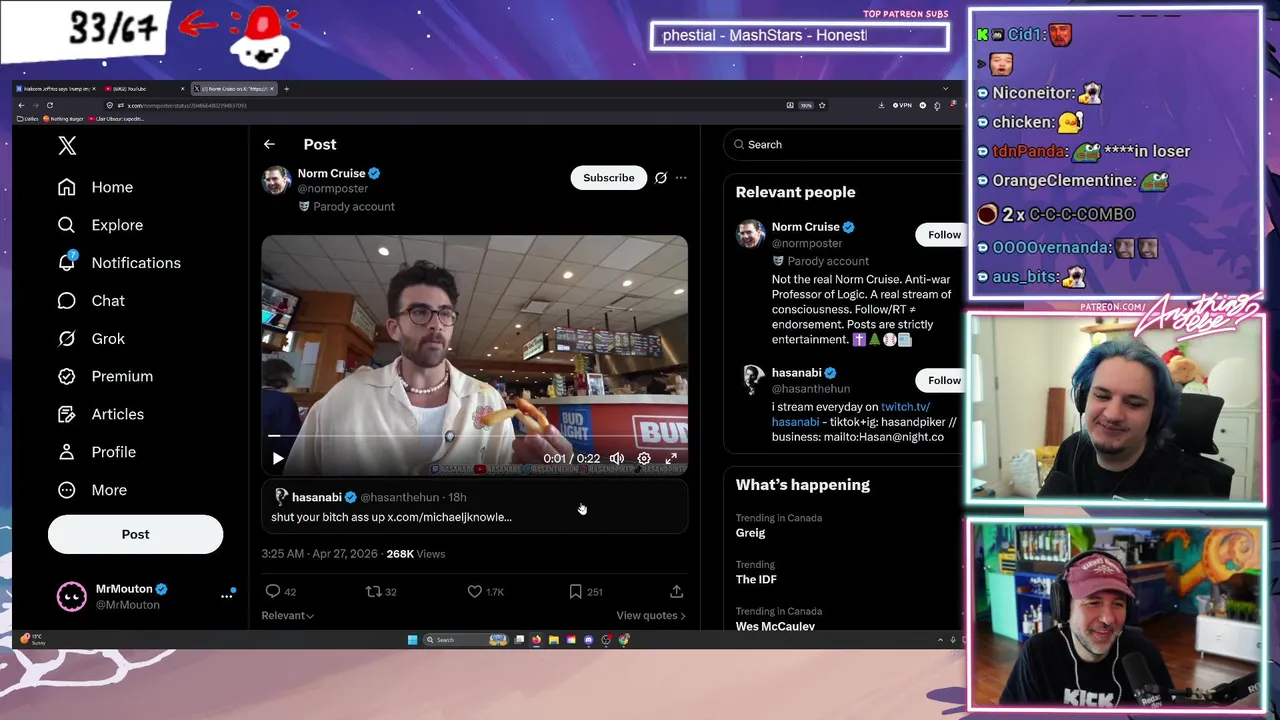
Task: Click the back arrow beside Post
Action: click(x=269, y=144)
